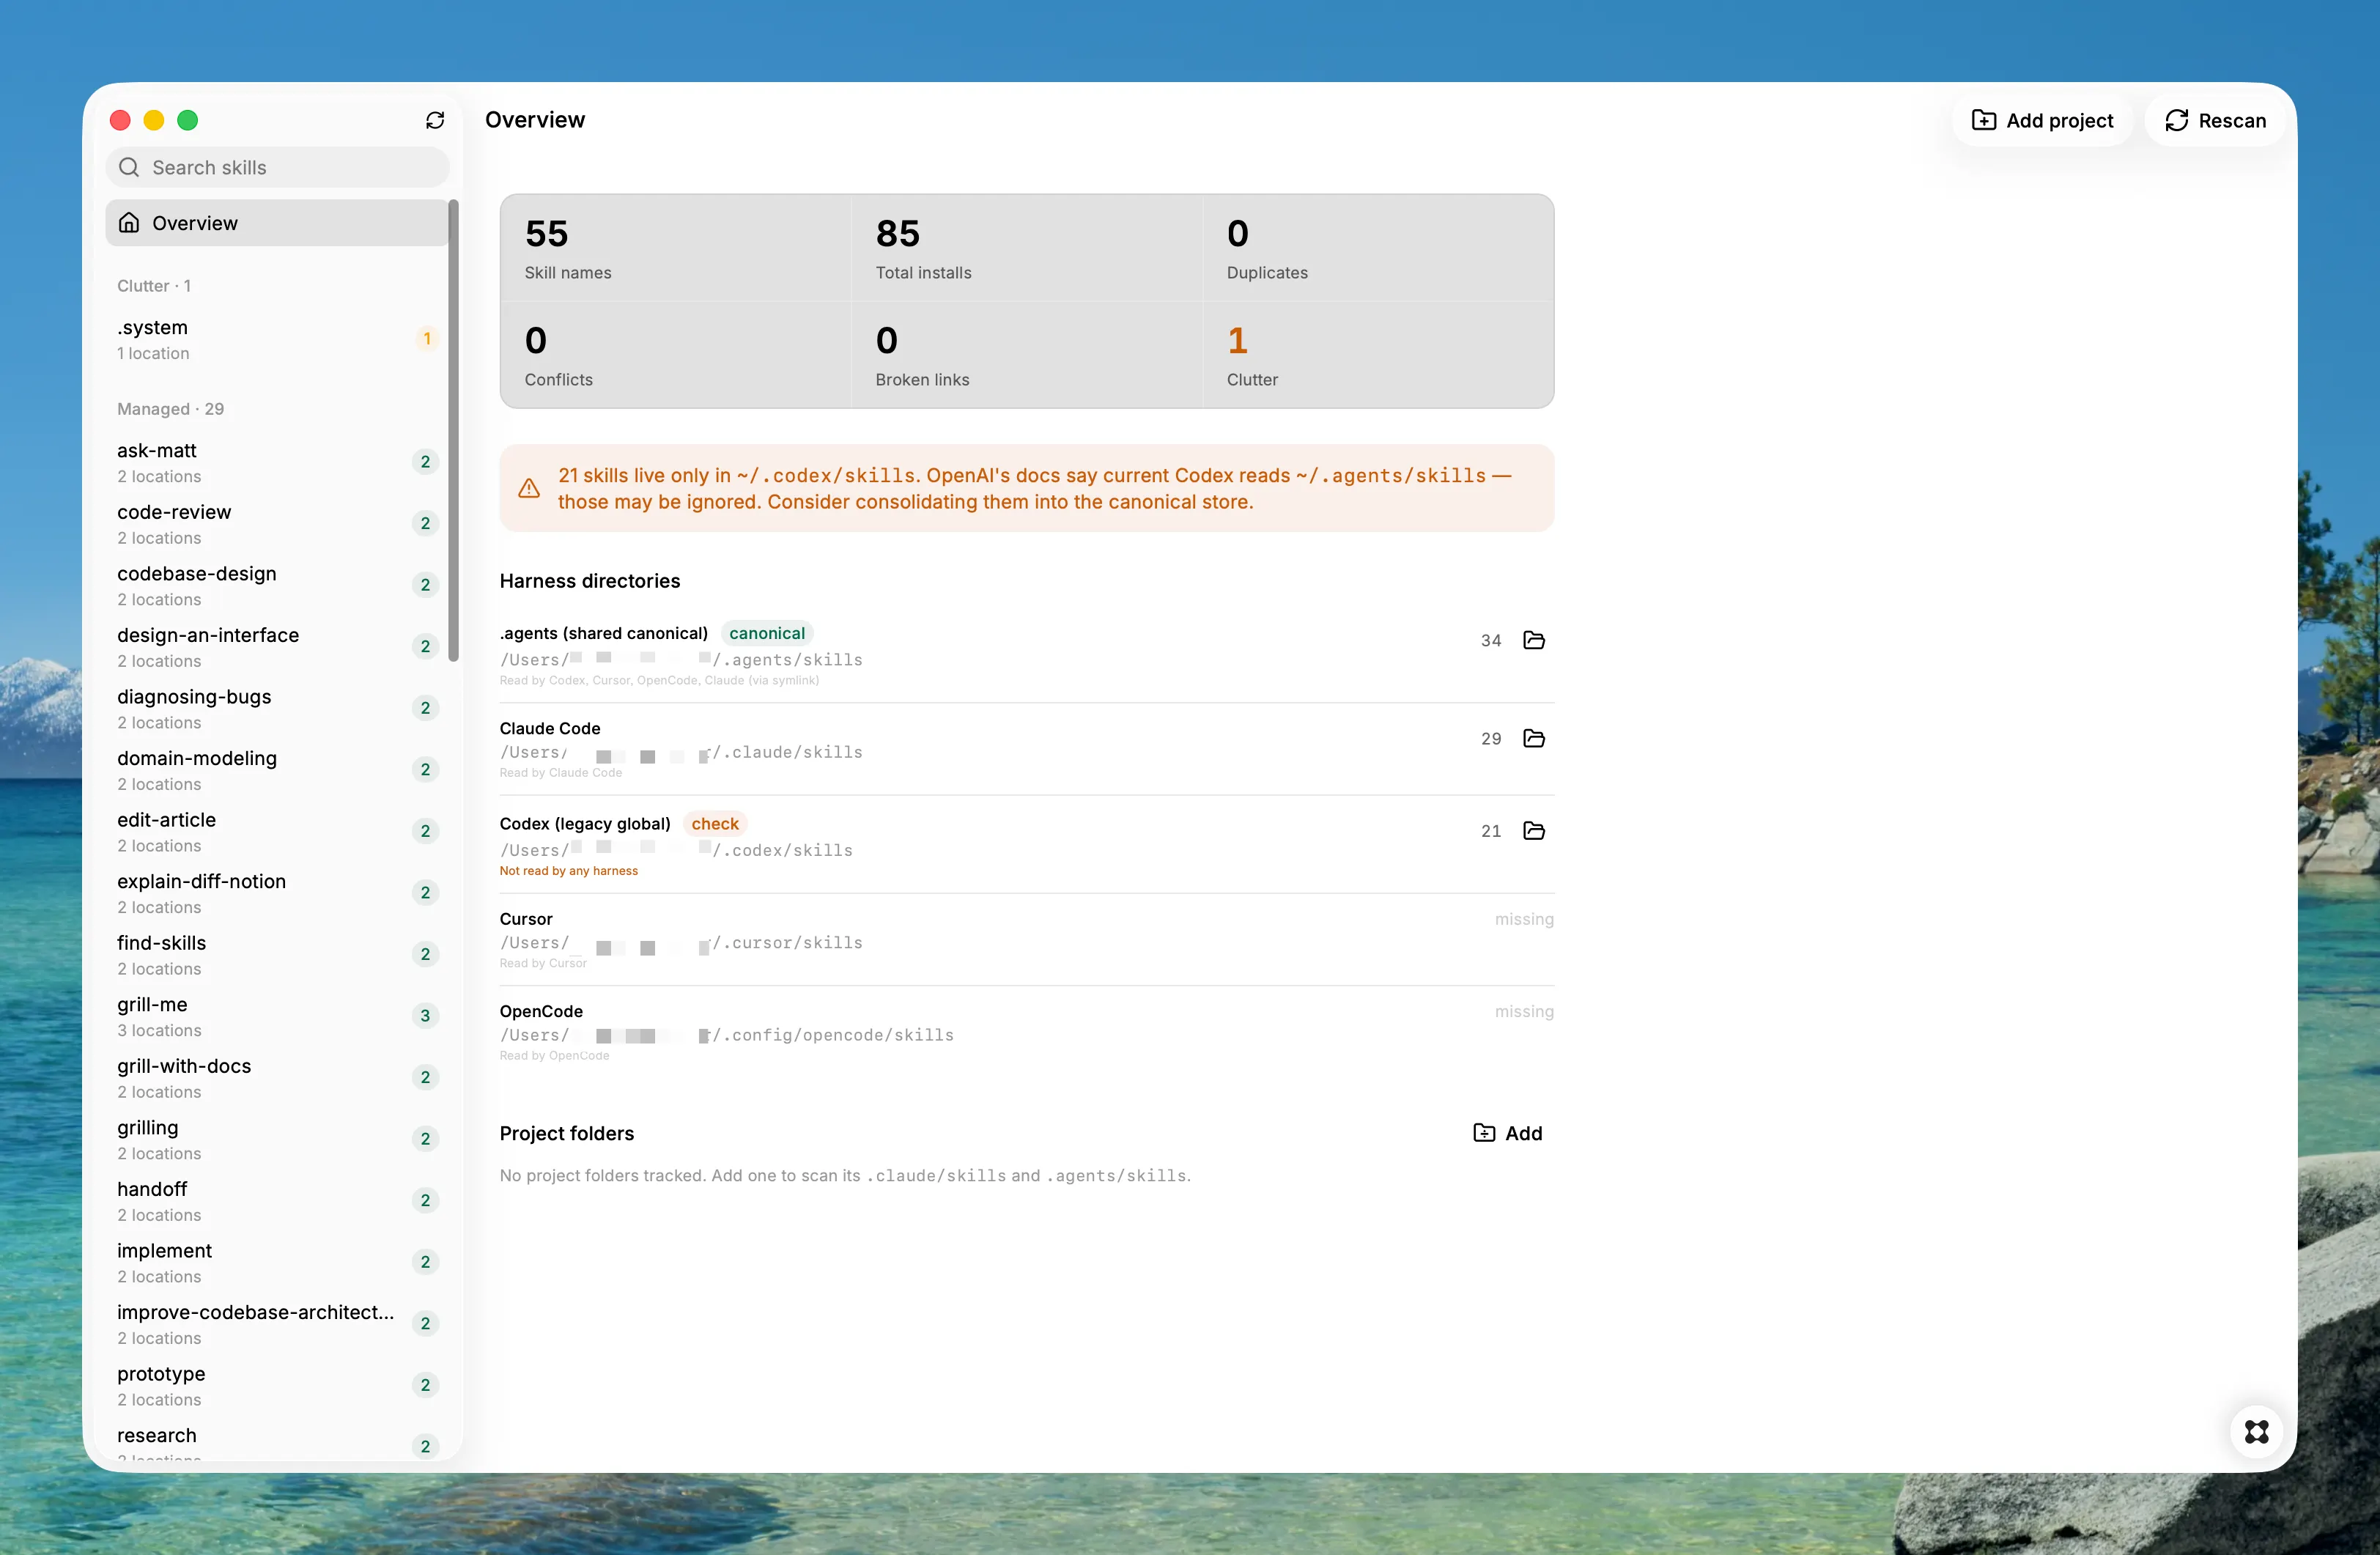
Task: Click the sidebar refresh icon
Action: click(435, 120)
